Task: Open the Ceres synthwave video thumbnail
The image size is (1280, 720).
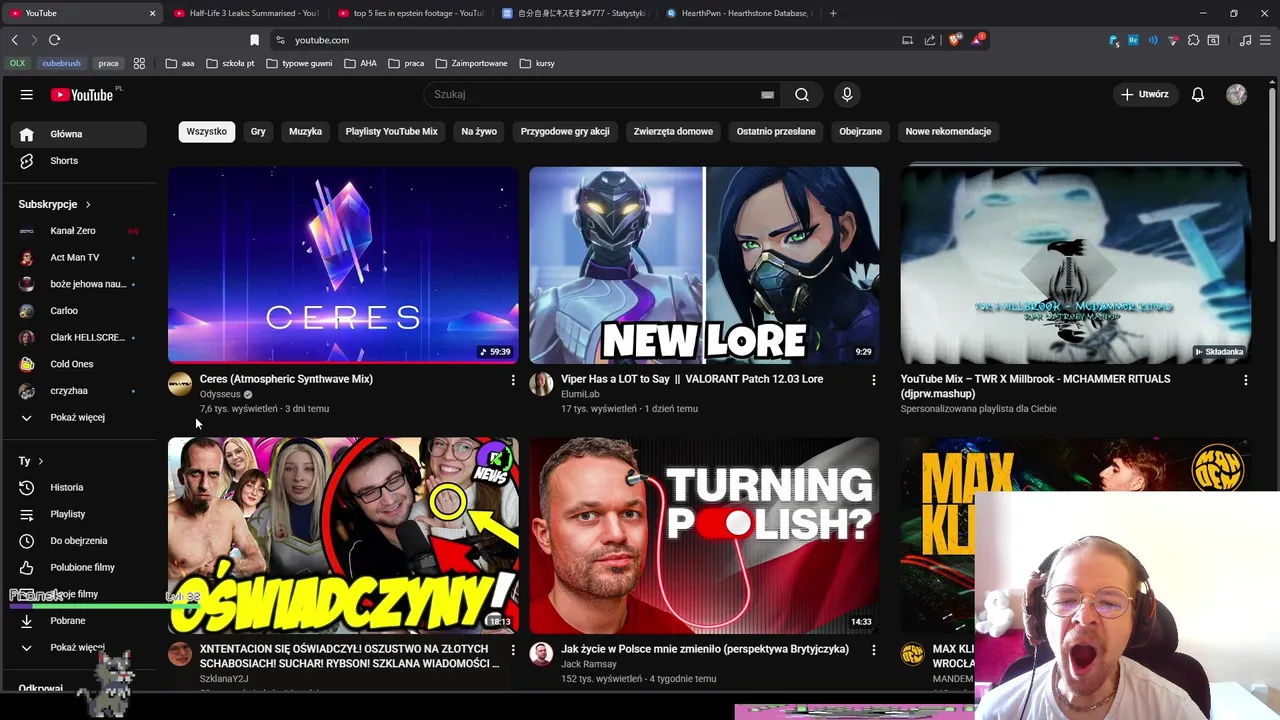Action: point(343,265)
